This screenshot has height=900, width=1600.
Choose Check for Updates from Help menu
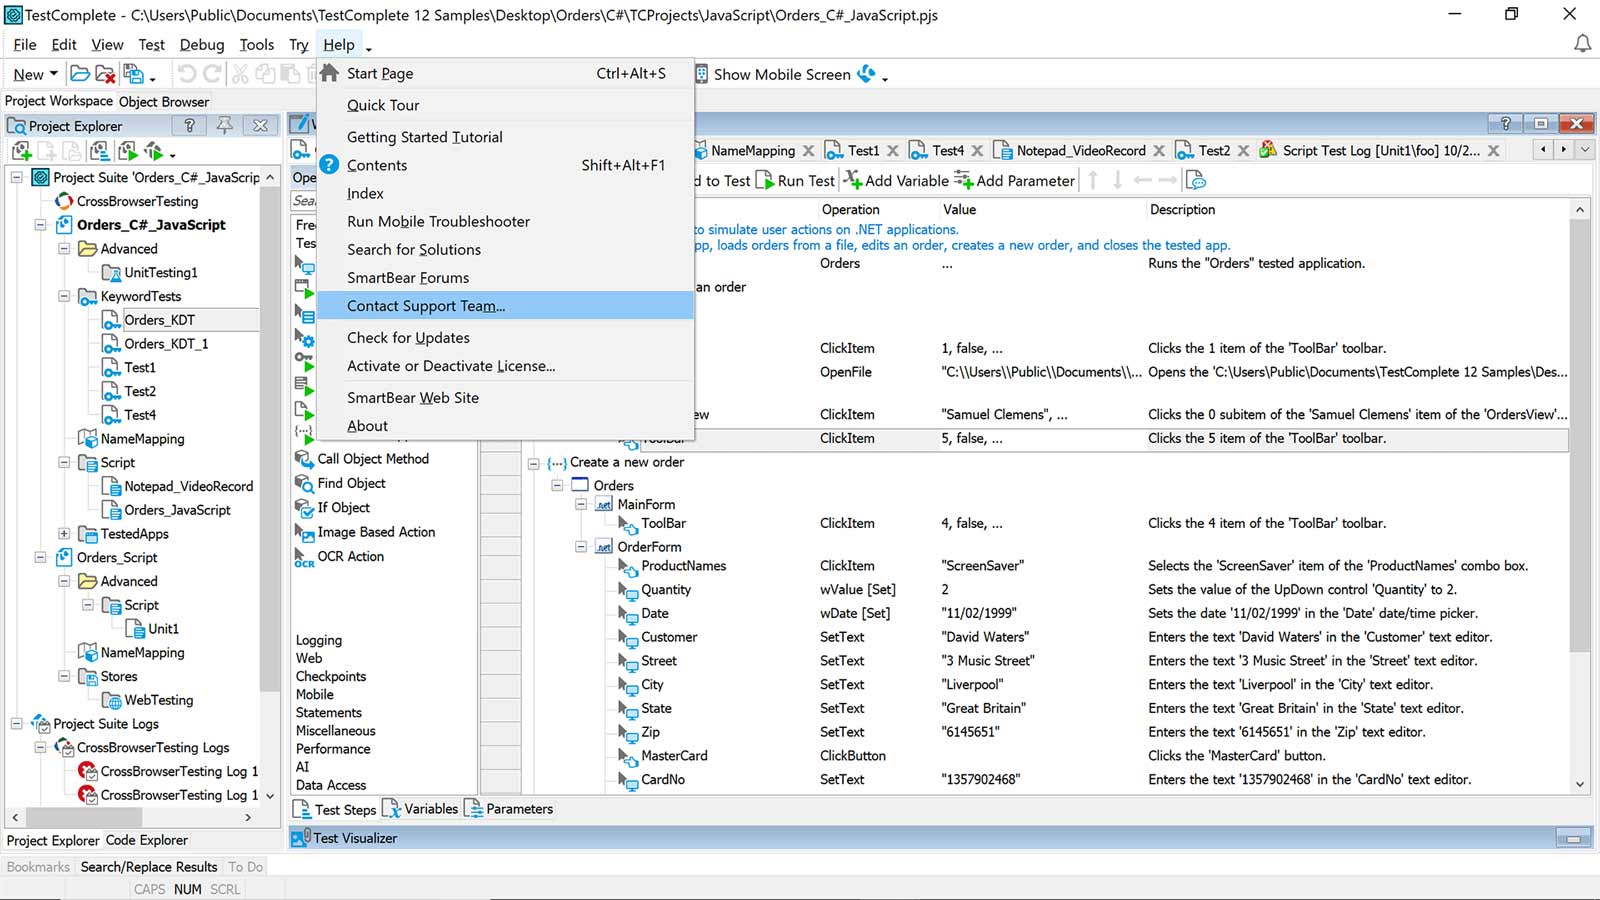tap(408, 338)
